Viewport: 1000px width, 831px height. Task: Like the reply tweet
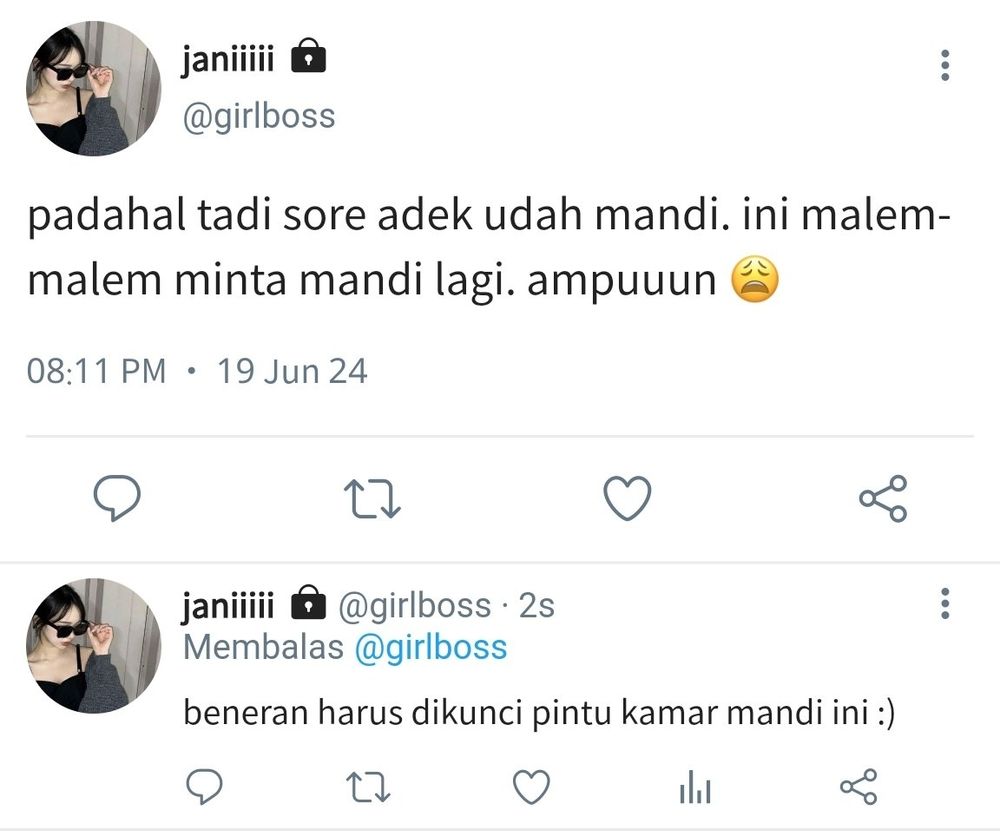point(531,786)
